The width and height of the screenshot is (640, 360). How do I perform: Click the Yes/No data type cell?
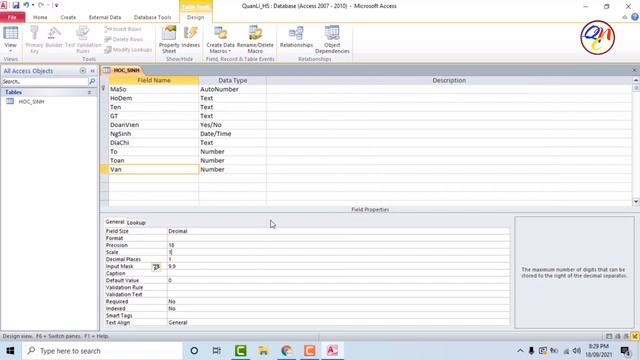coord(232,125)
